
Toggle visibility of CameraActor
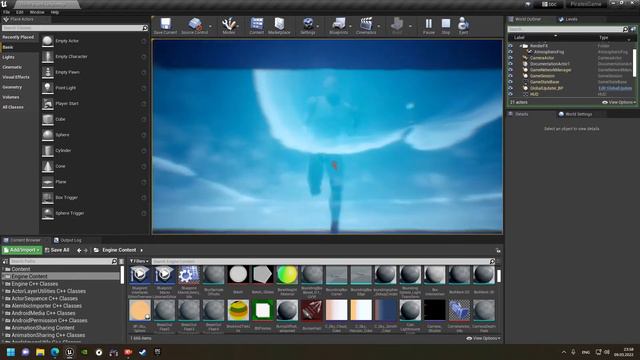tap(510, 58)
